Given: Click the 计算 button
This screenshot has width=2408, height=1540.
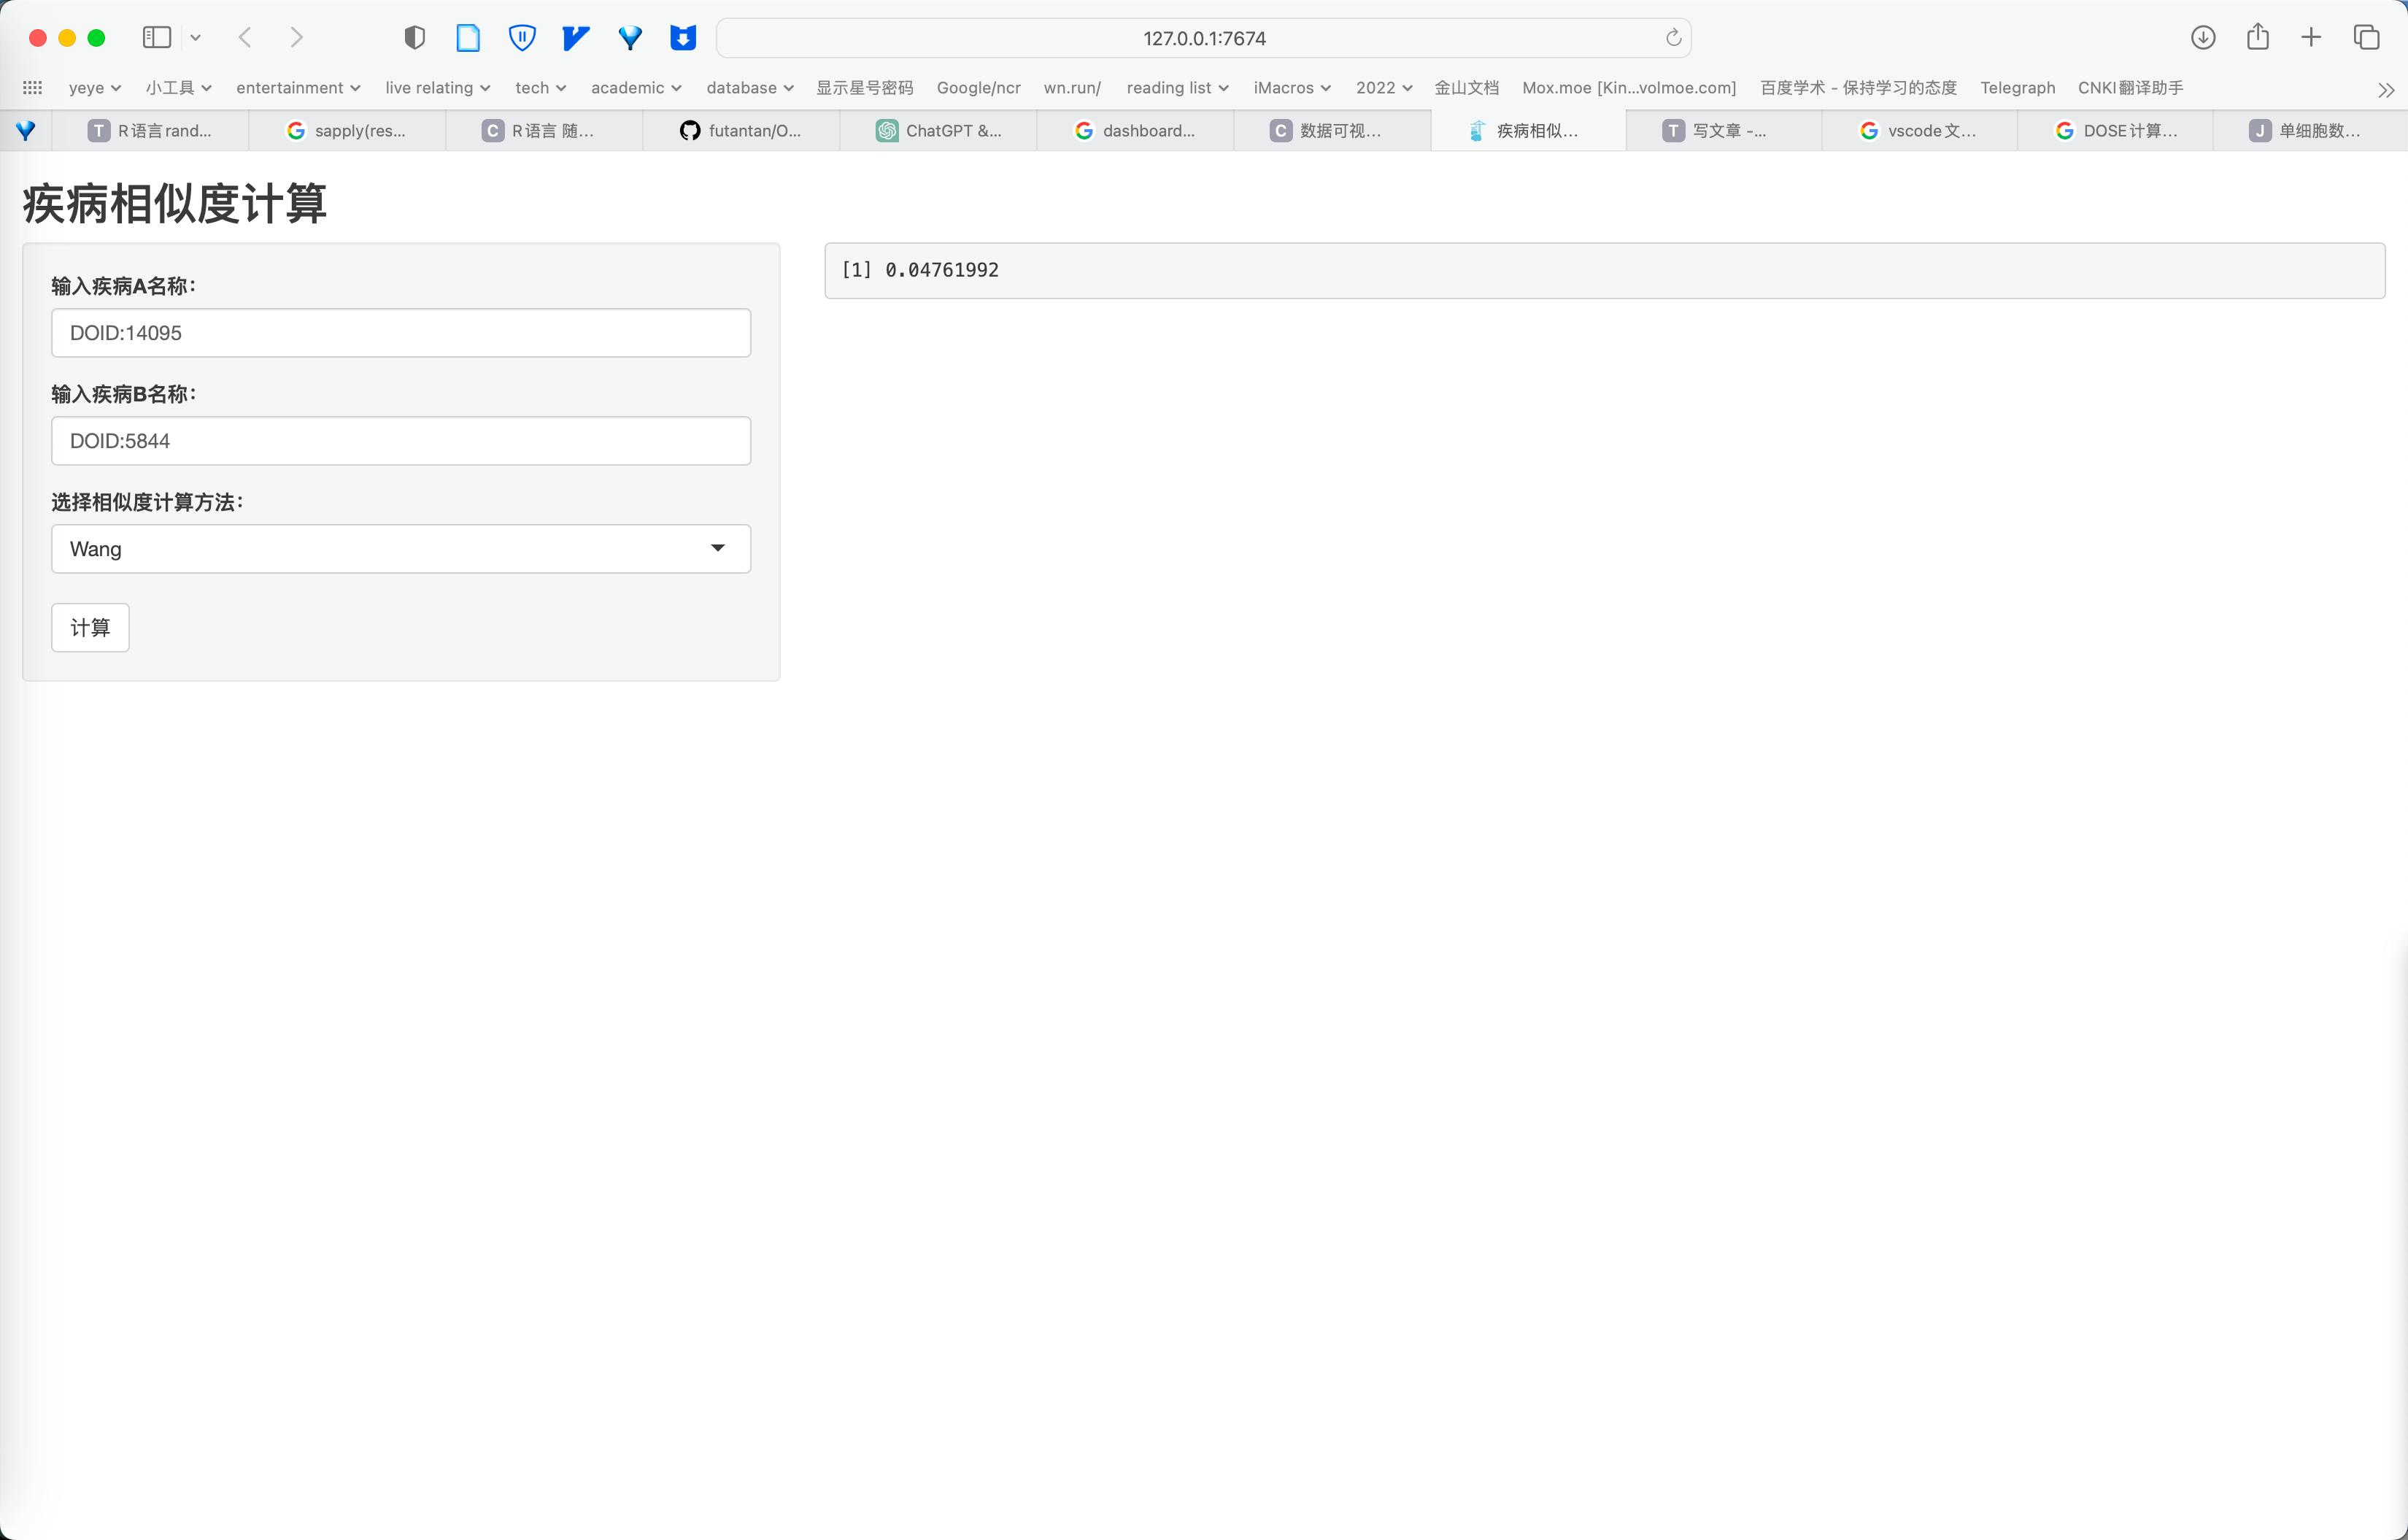Looking at the screenshot, I should pyautogui.click(x=90, y=628).
